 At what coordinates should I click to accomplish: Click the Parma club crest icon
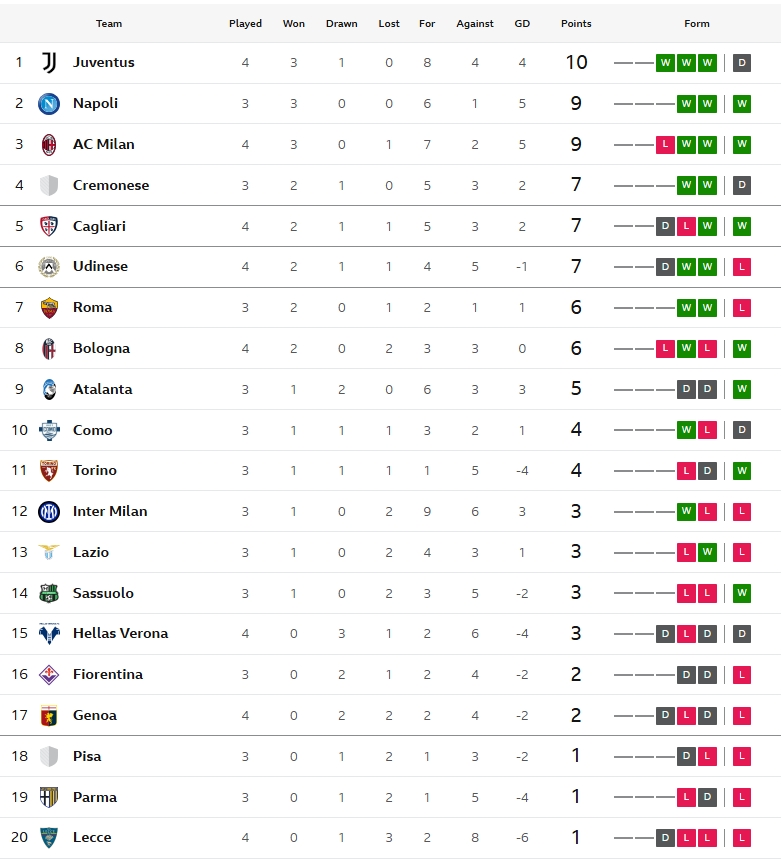[x=49, y=797]
